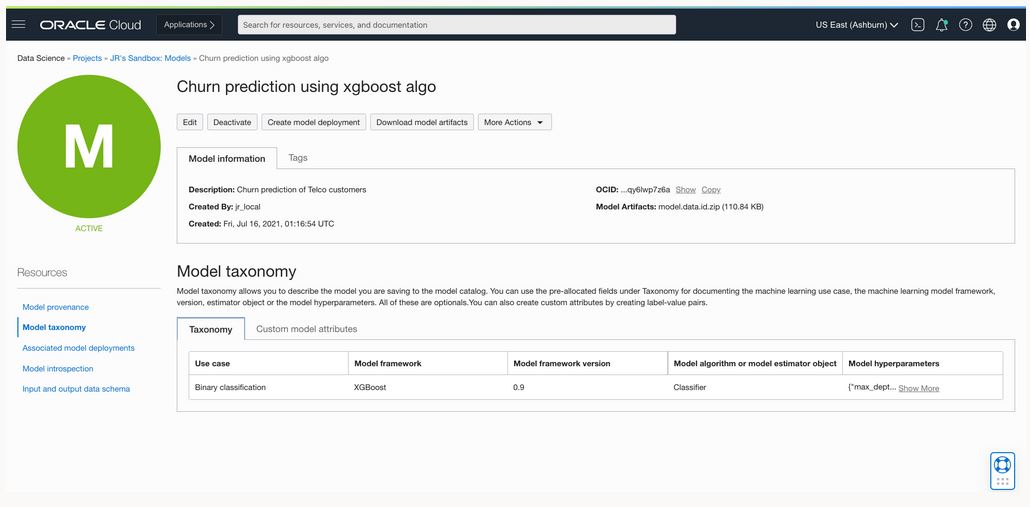Open Model introspection resource
This screenshot has height=507, width=1030.
[x=58, y=368]
